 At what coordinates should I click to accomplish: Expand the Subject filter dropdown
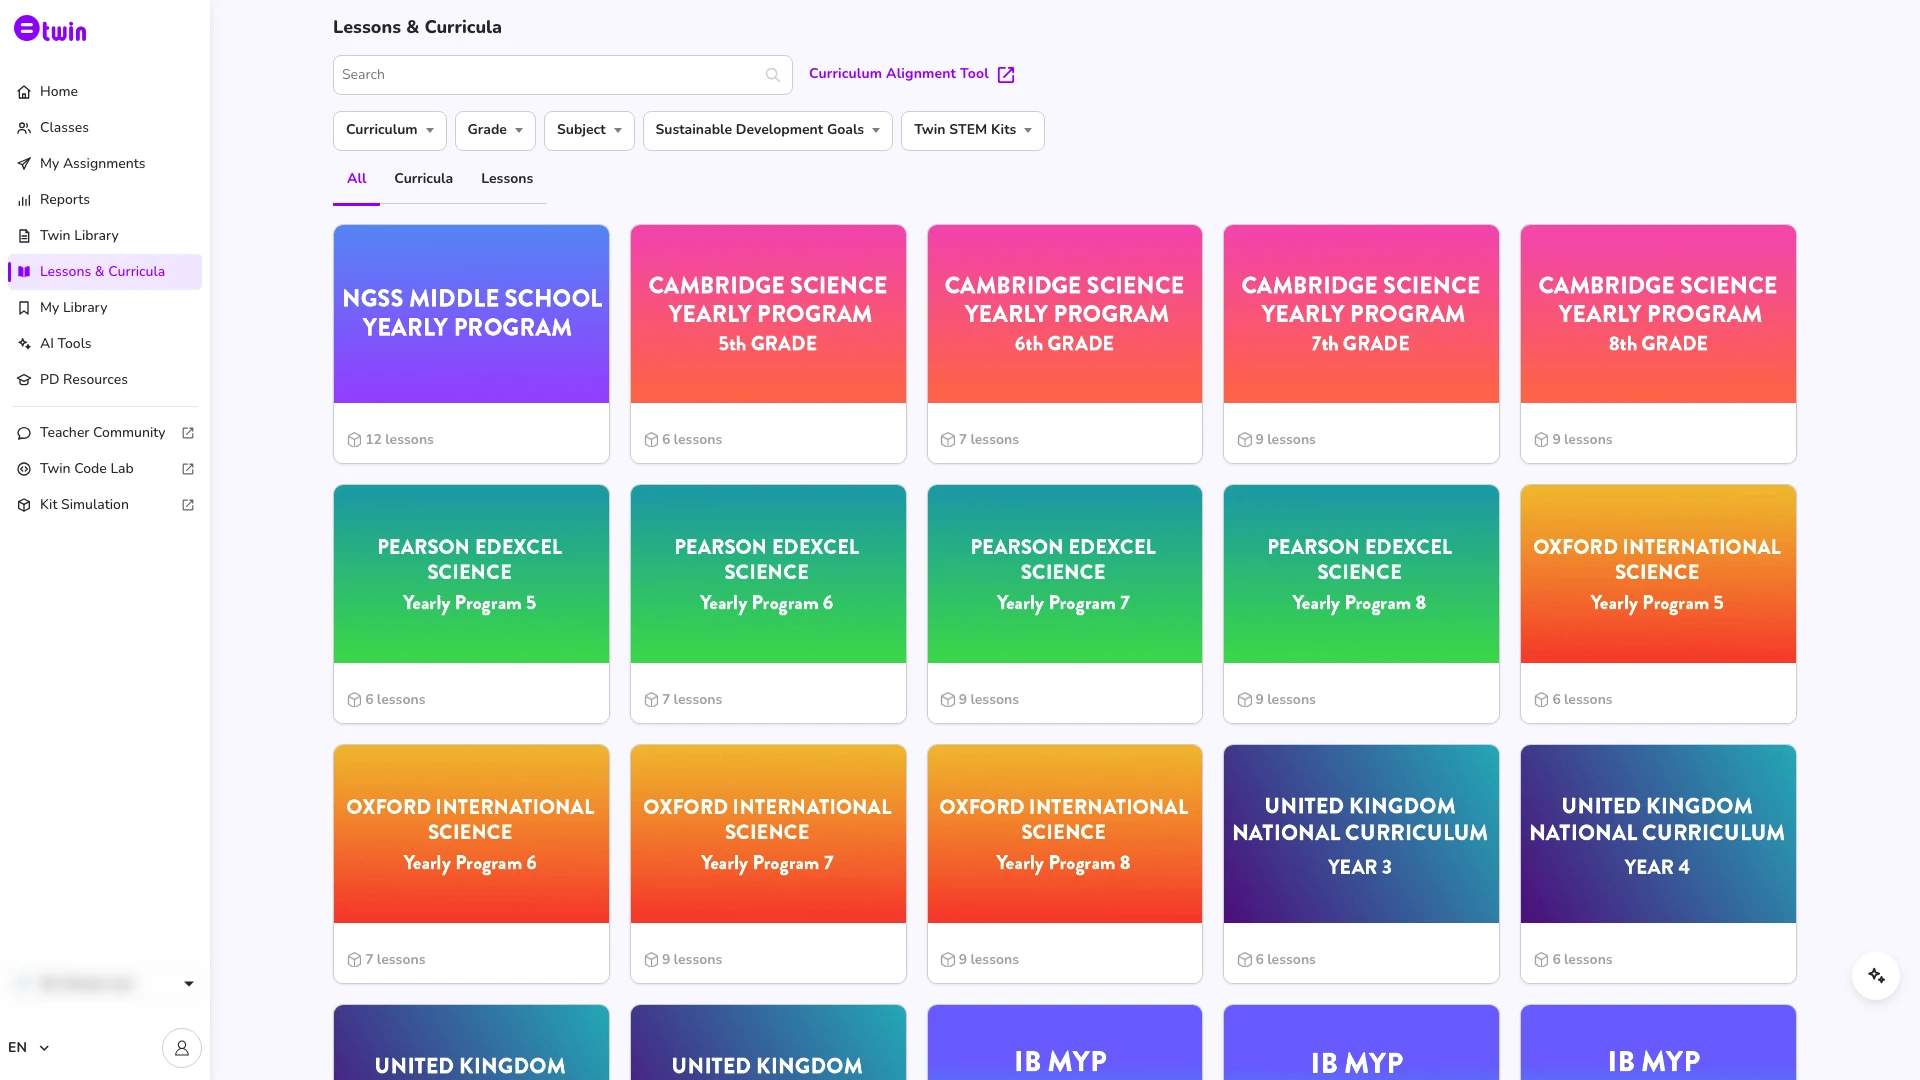point(589,130)
